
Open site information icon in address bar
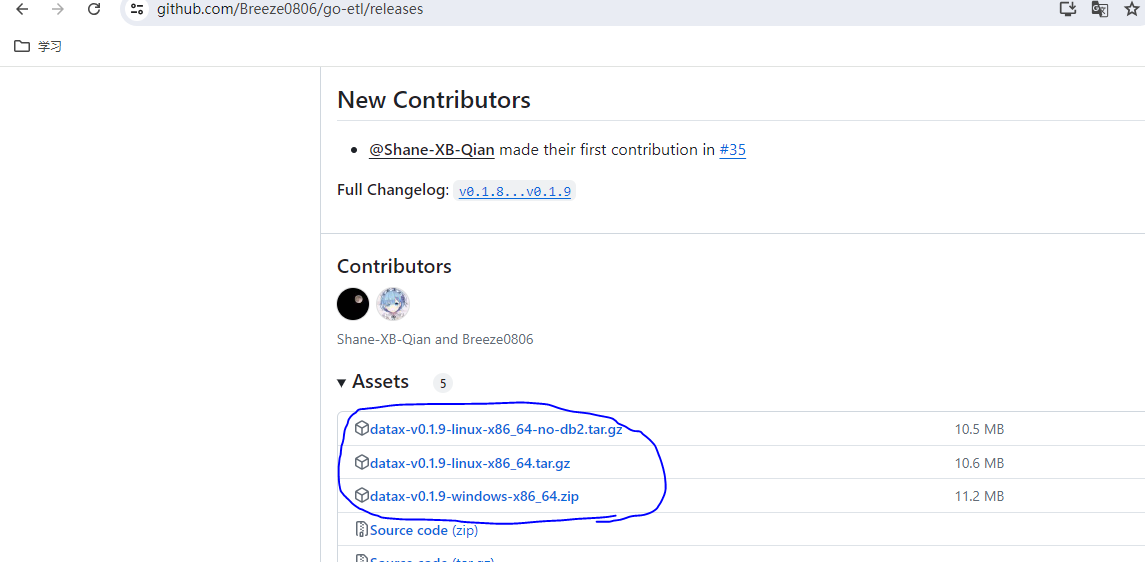137,9
